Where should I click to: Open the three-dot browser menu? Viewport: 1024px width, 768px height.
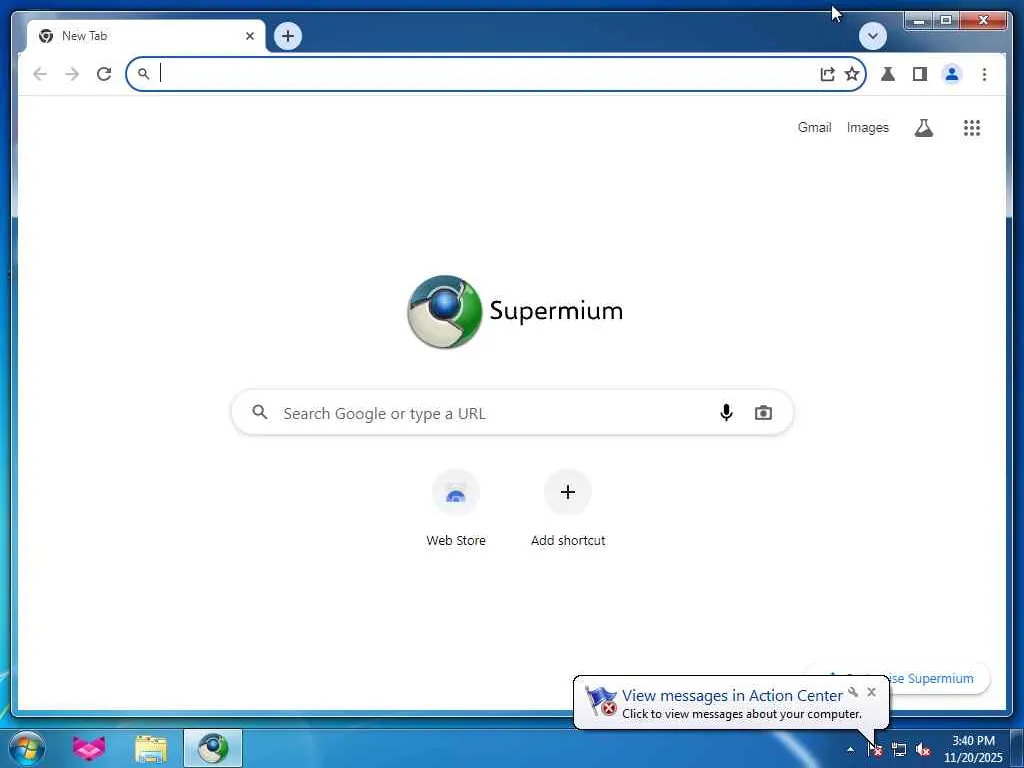click(x=984, y=74)
